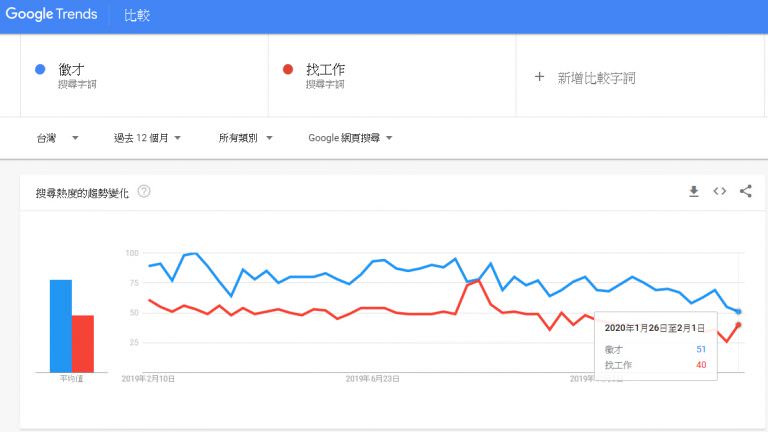
Task: Open help for 搜尋熱度的趨勢變化
Action: coord(144,192)
